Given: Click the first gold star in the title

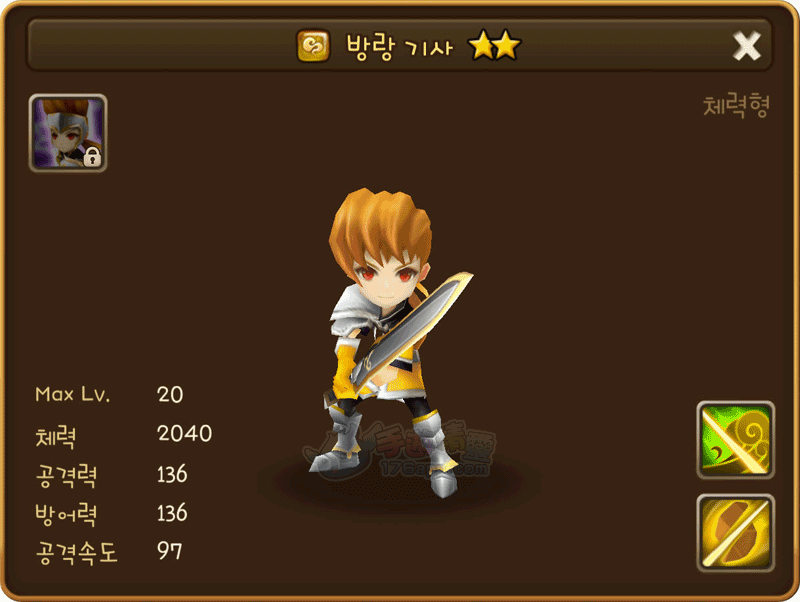Looking at the screenshot, I should pos(482,45).
